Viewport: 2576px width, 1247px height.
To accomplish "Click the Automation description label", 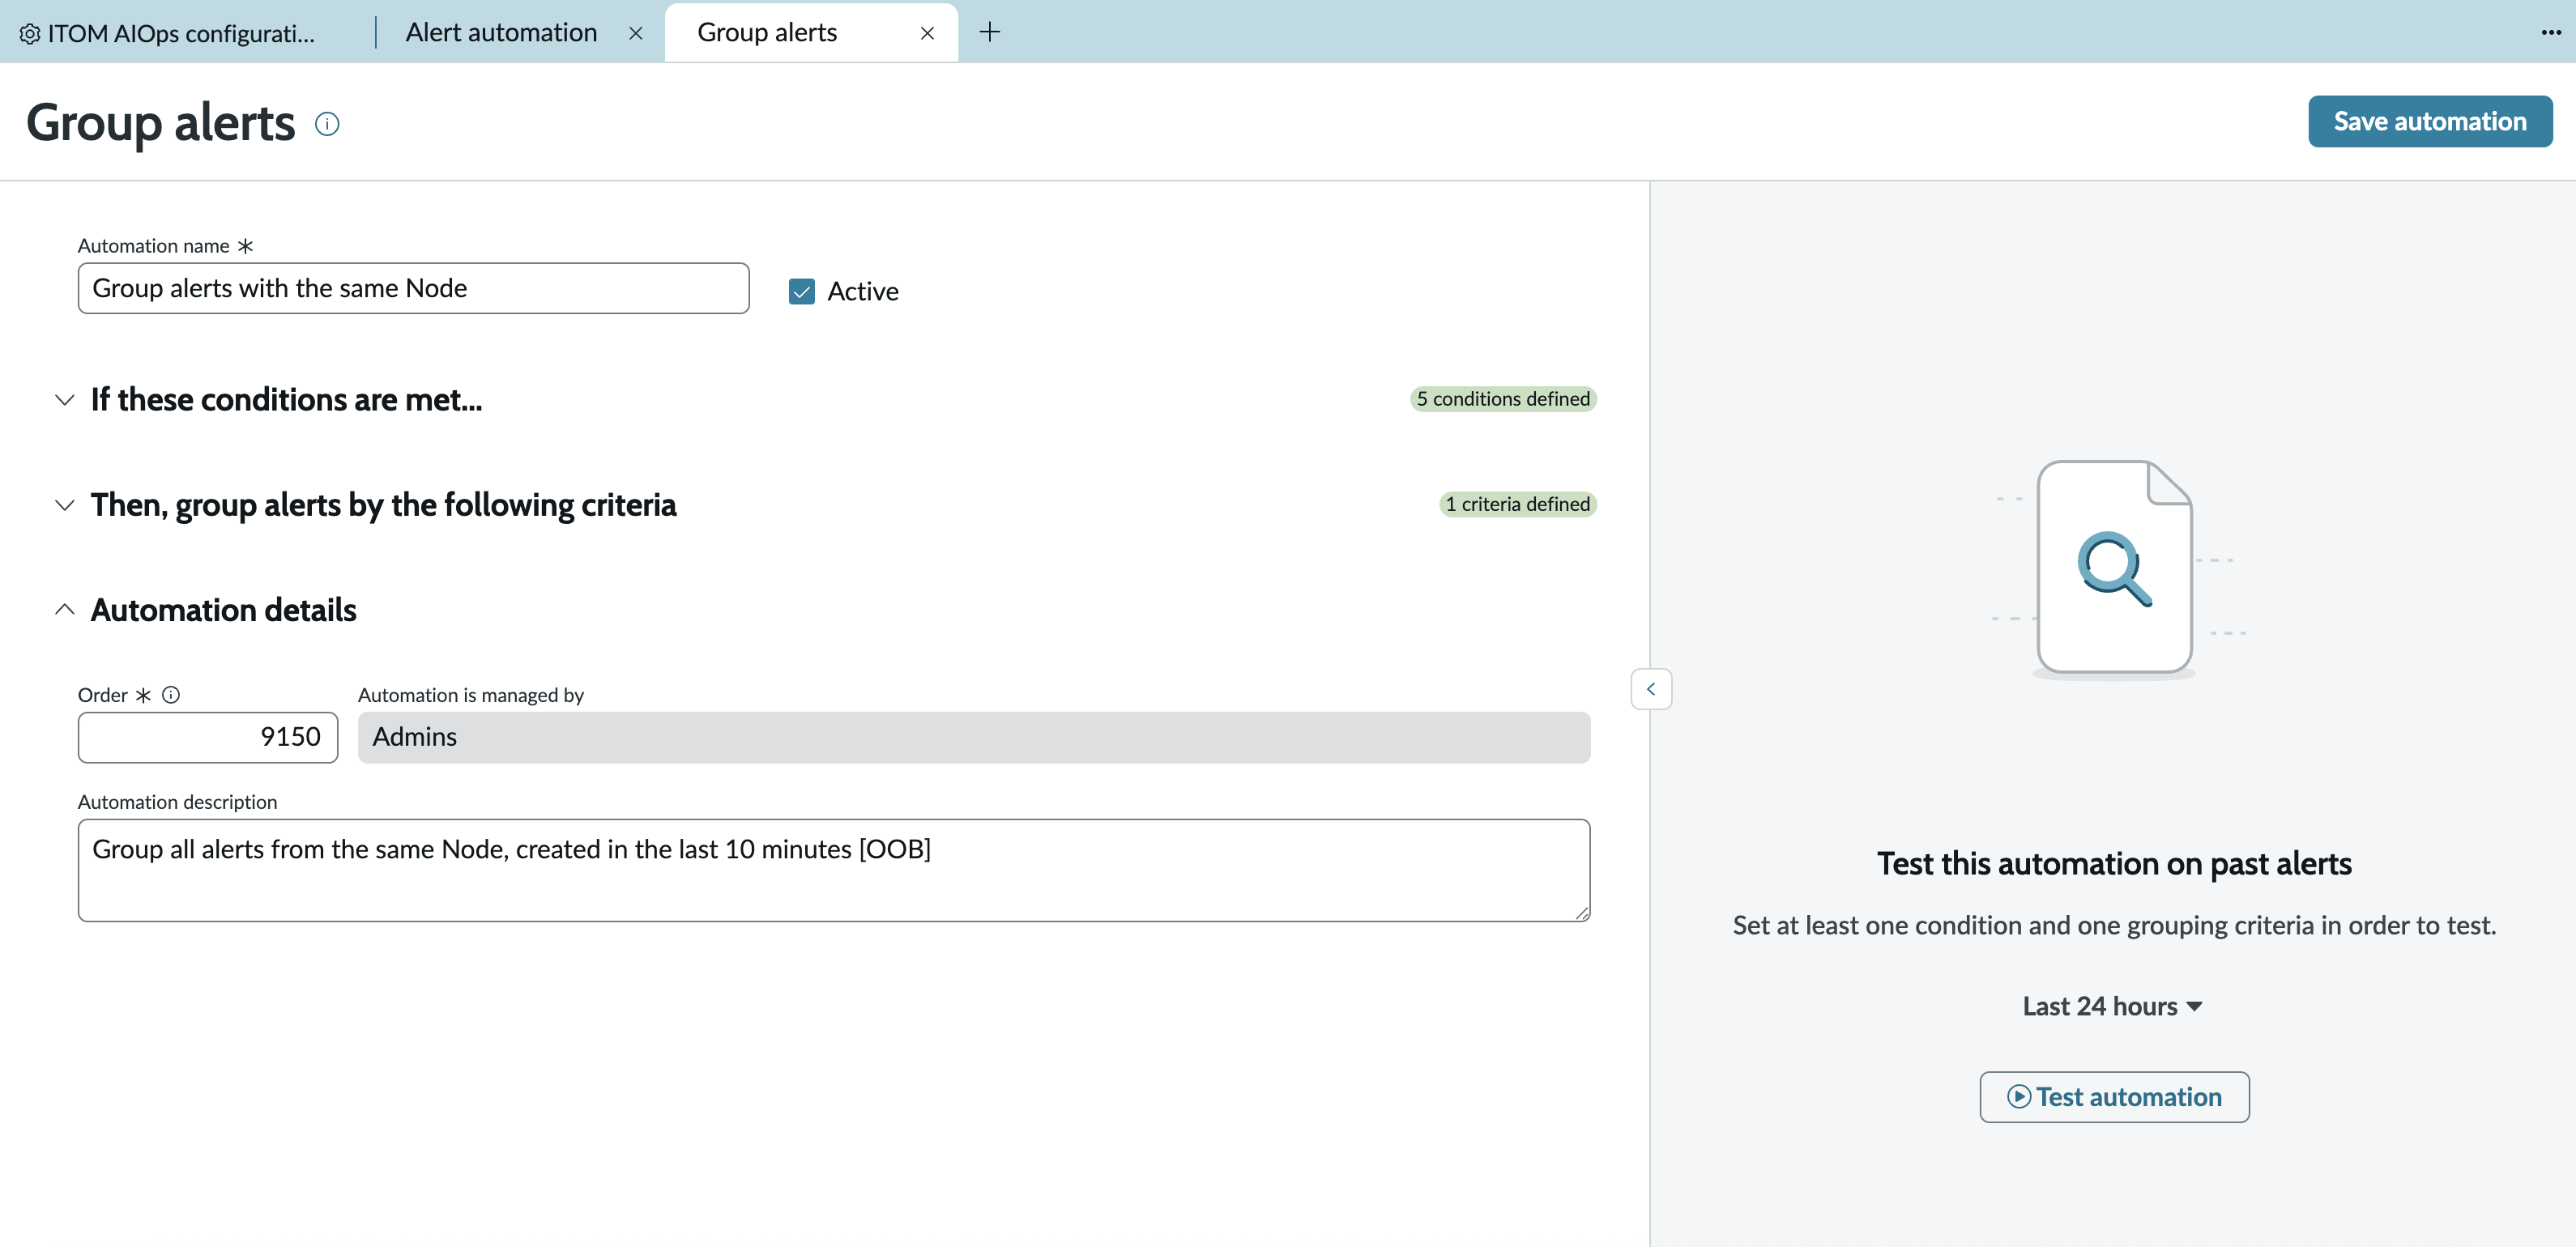I will (177, 802).
